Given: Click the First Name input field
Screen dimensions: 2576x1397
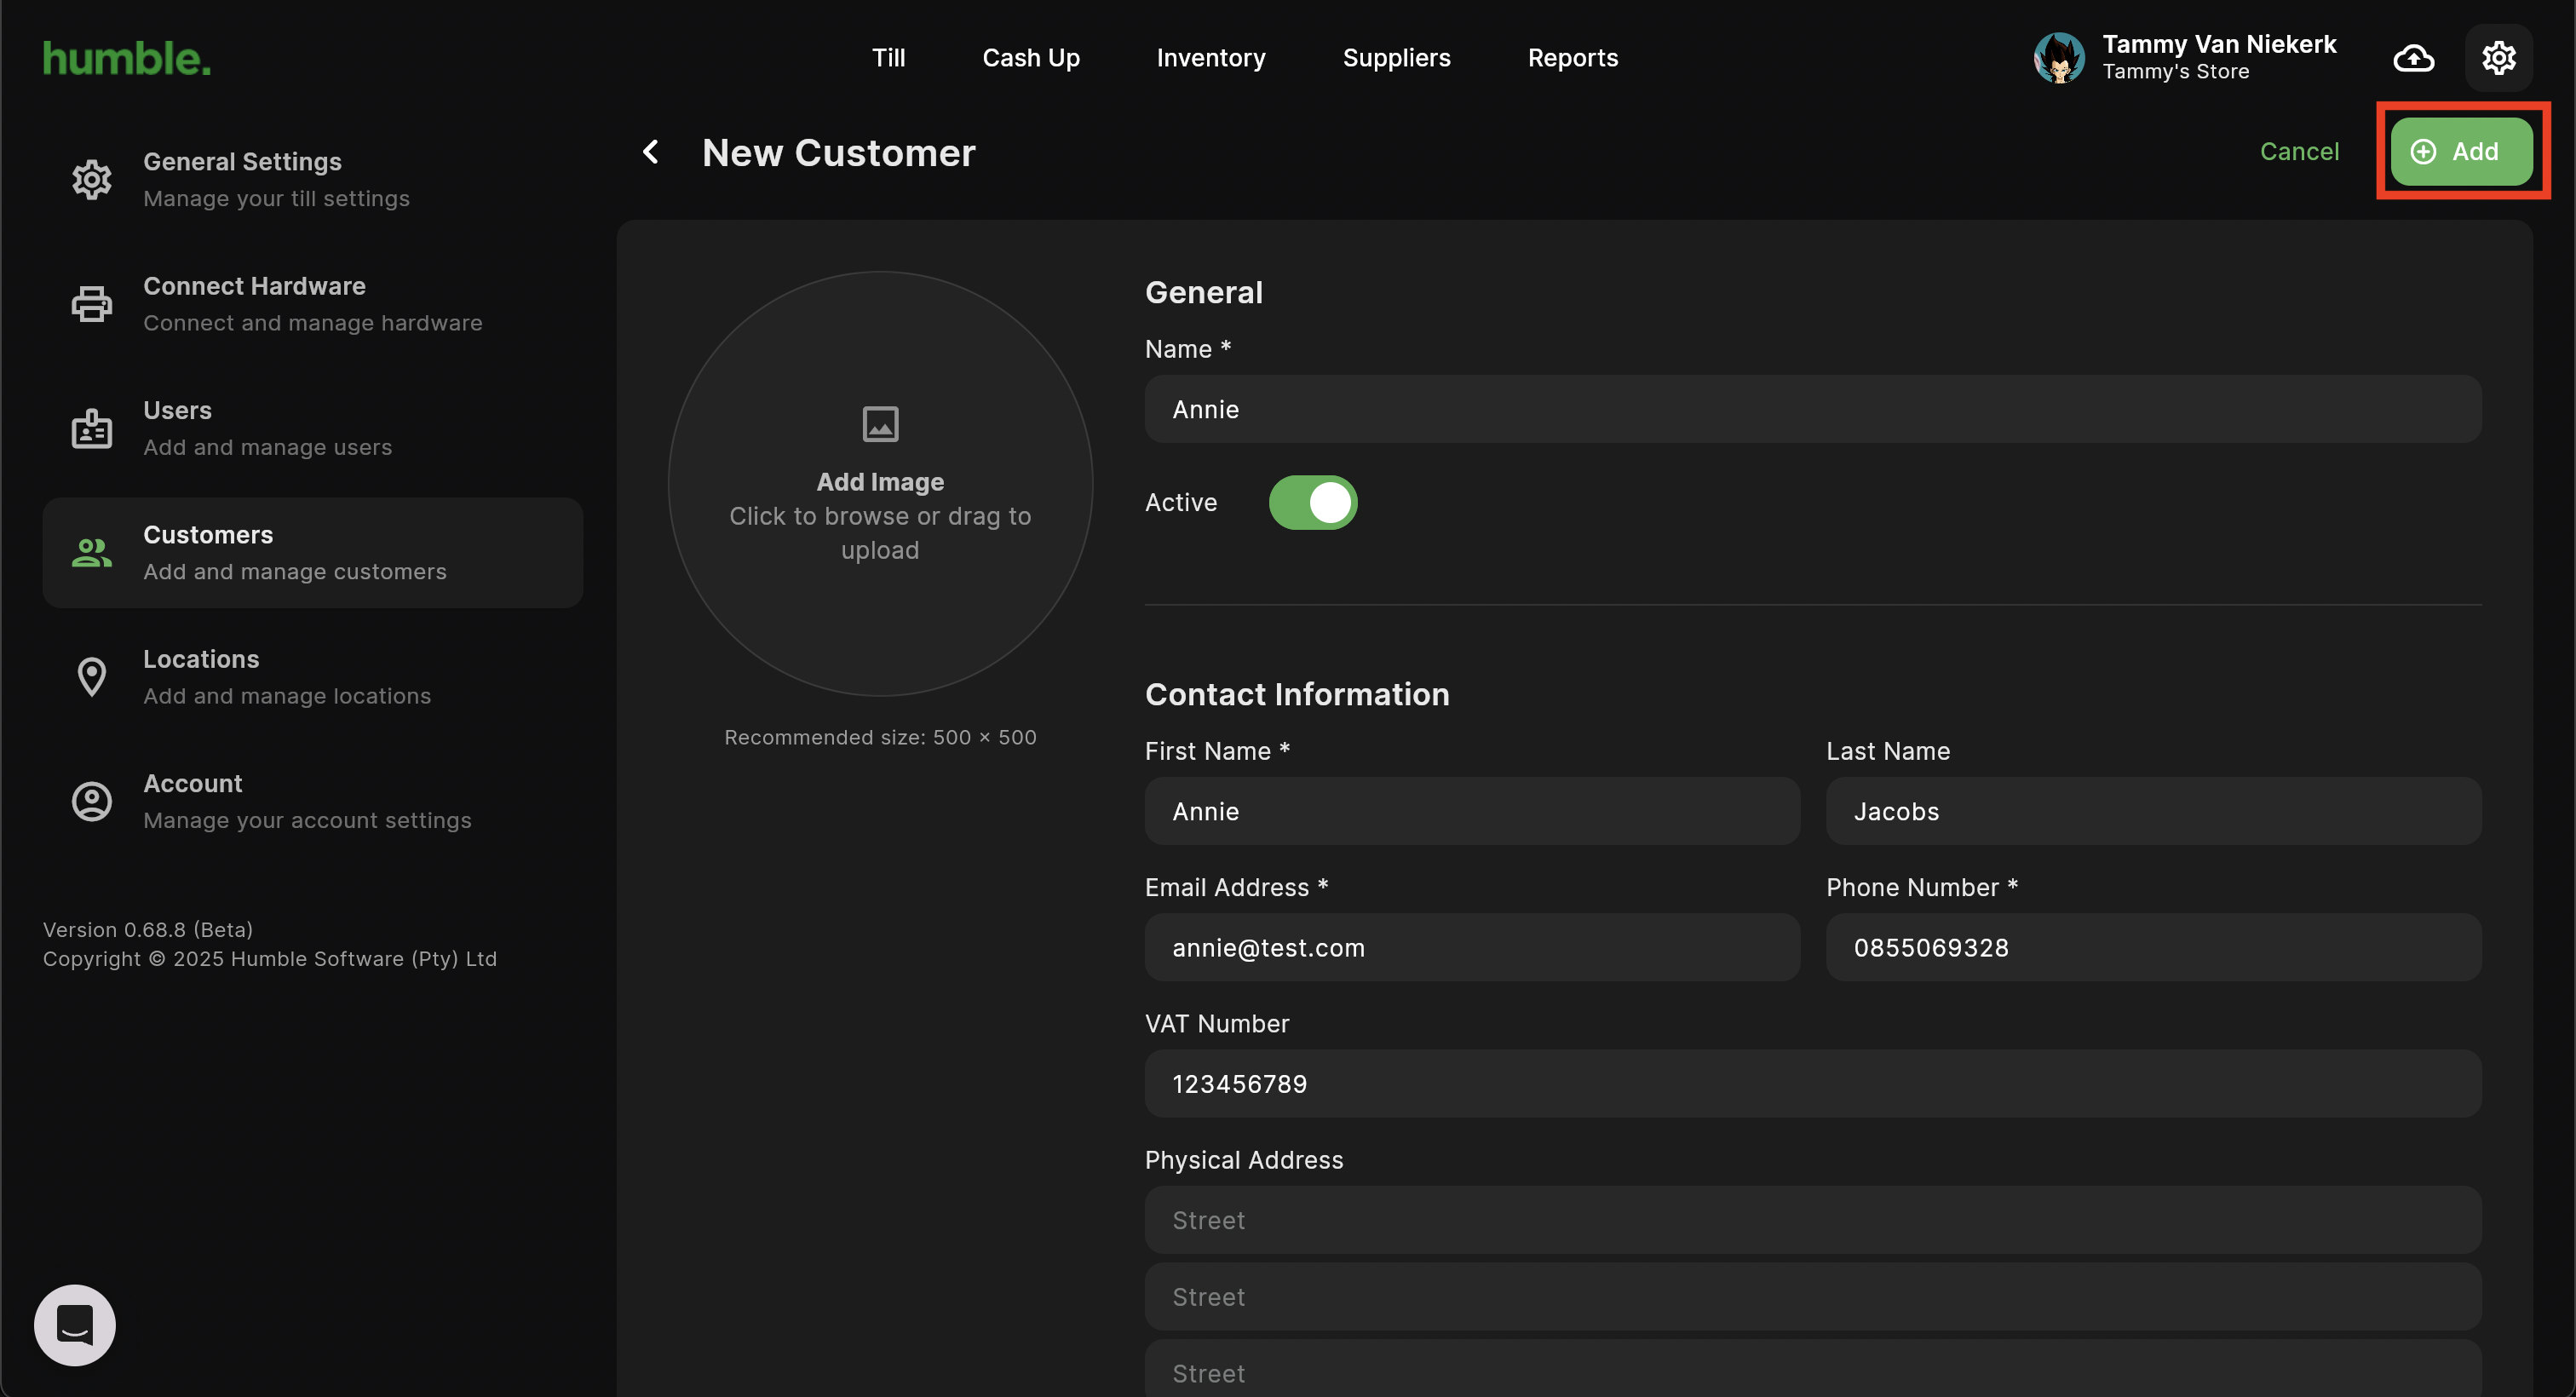Looking at the screenshot, I should point(1472,811).
